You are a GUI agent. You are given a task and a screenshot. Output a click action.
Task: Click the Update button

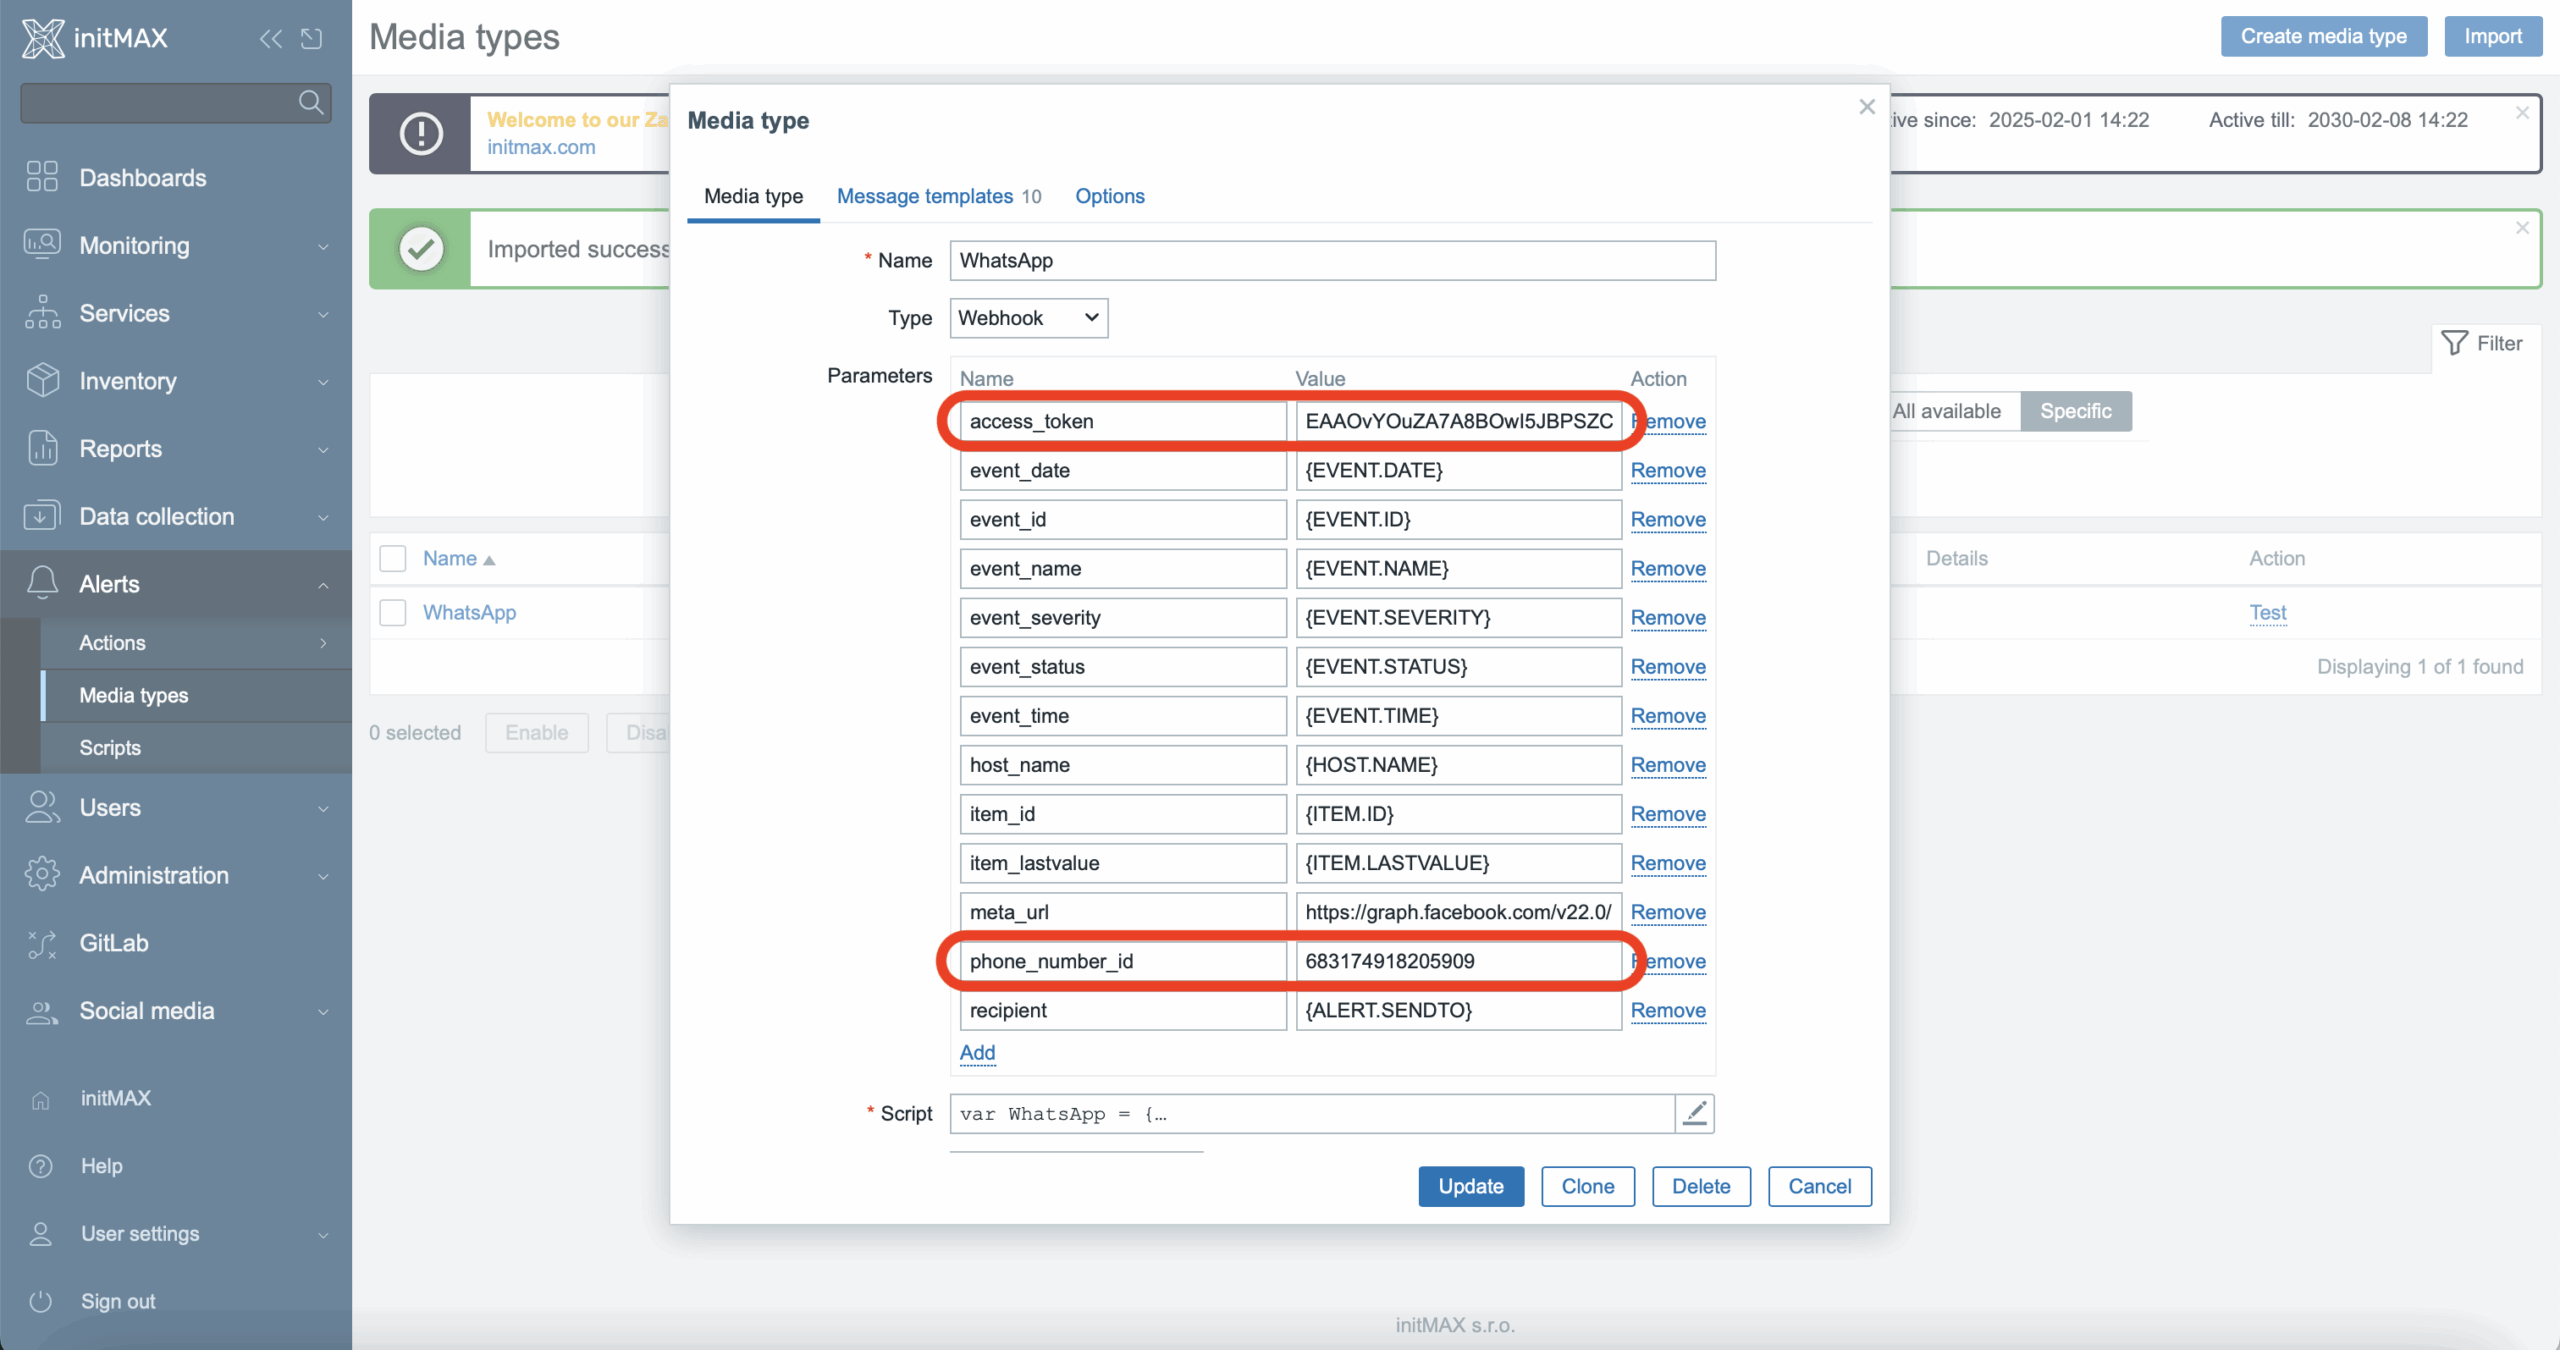(1471, 1186)
